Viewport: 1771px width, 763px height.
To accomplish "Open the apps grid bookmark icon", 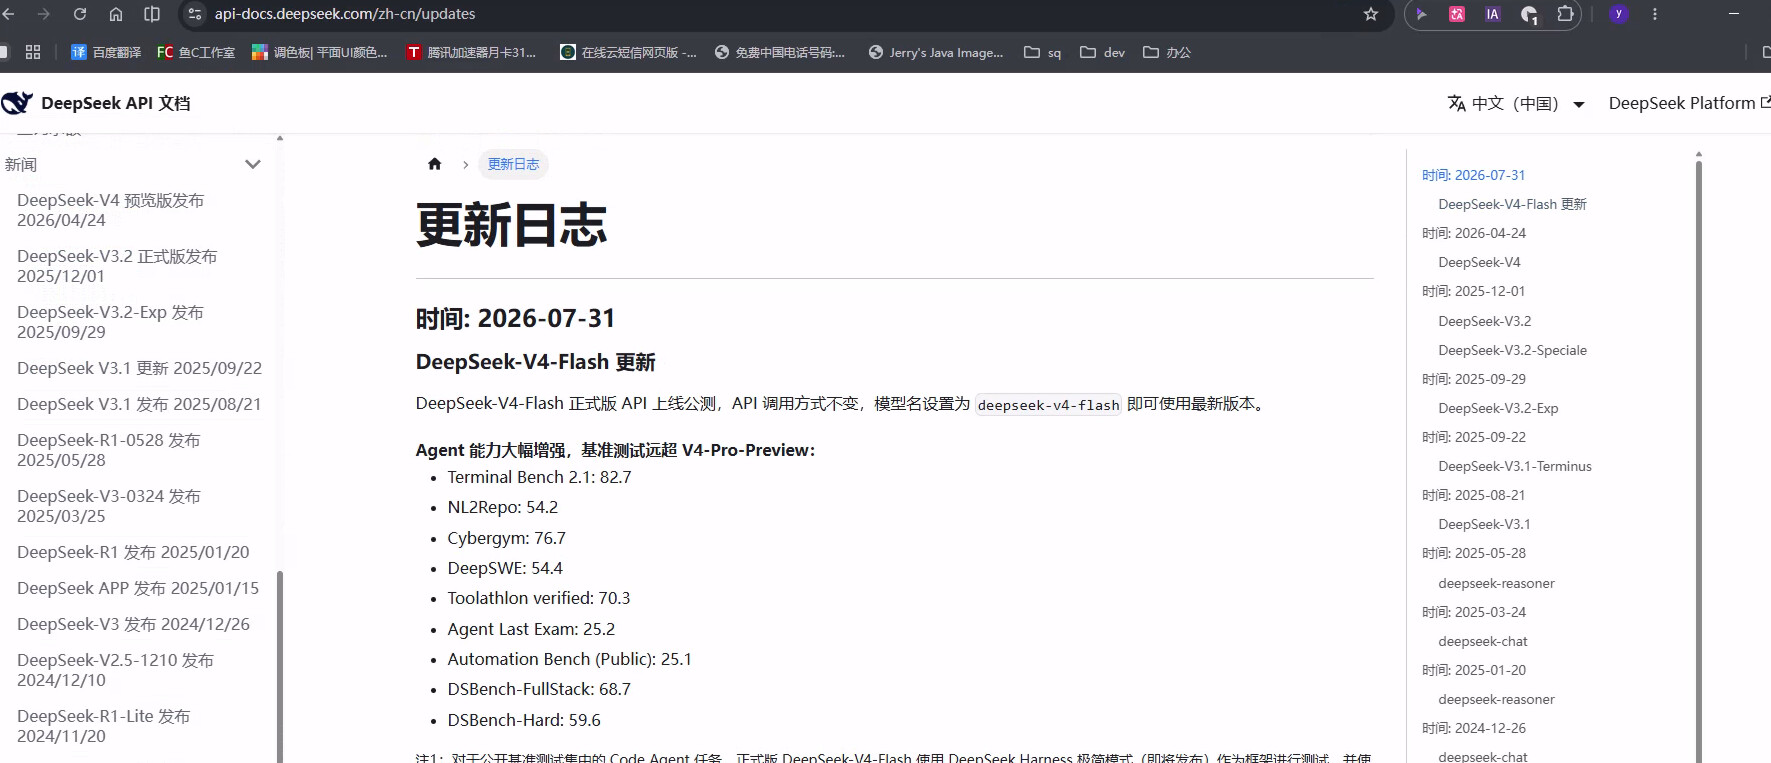I will point(33,52).
